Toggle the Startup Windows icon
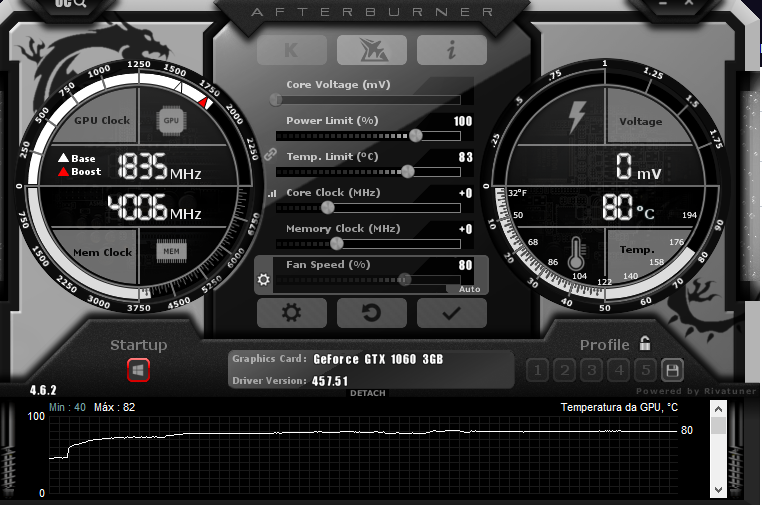The height and width of the screenshot is (505, 762). (x=138, y=370)
